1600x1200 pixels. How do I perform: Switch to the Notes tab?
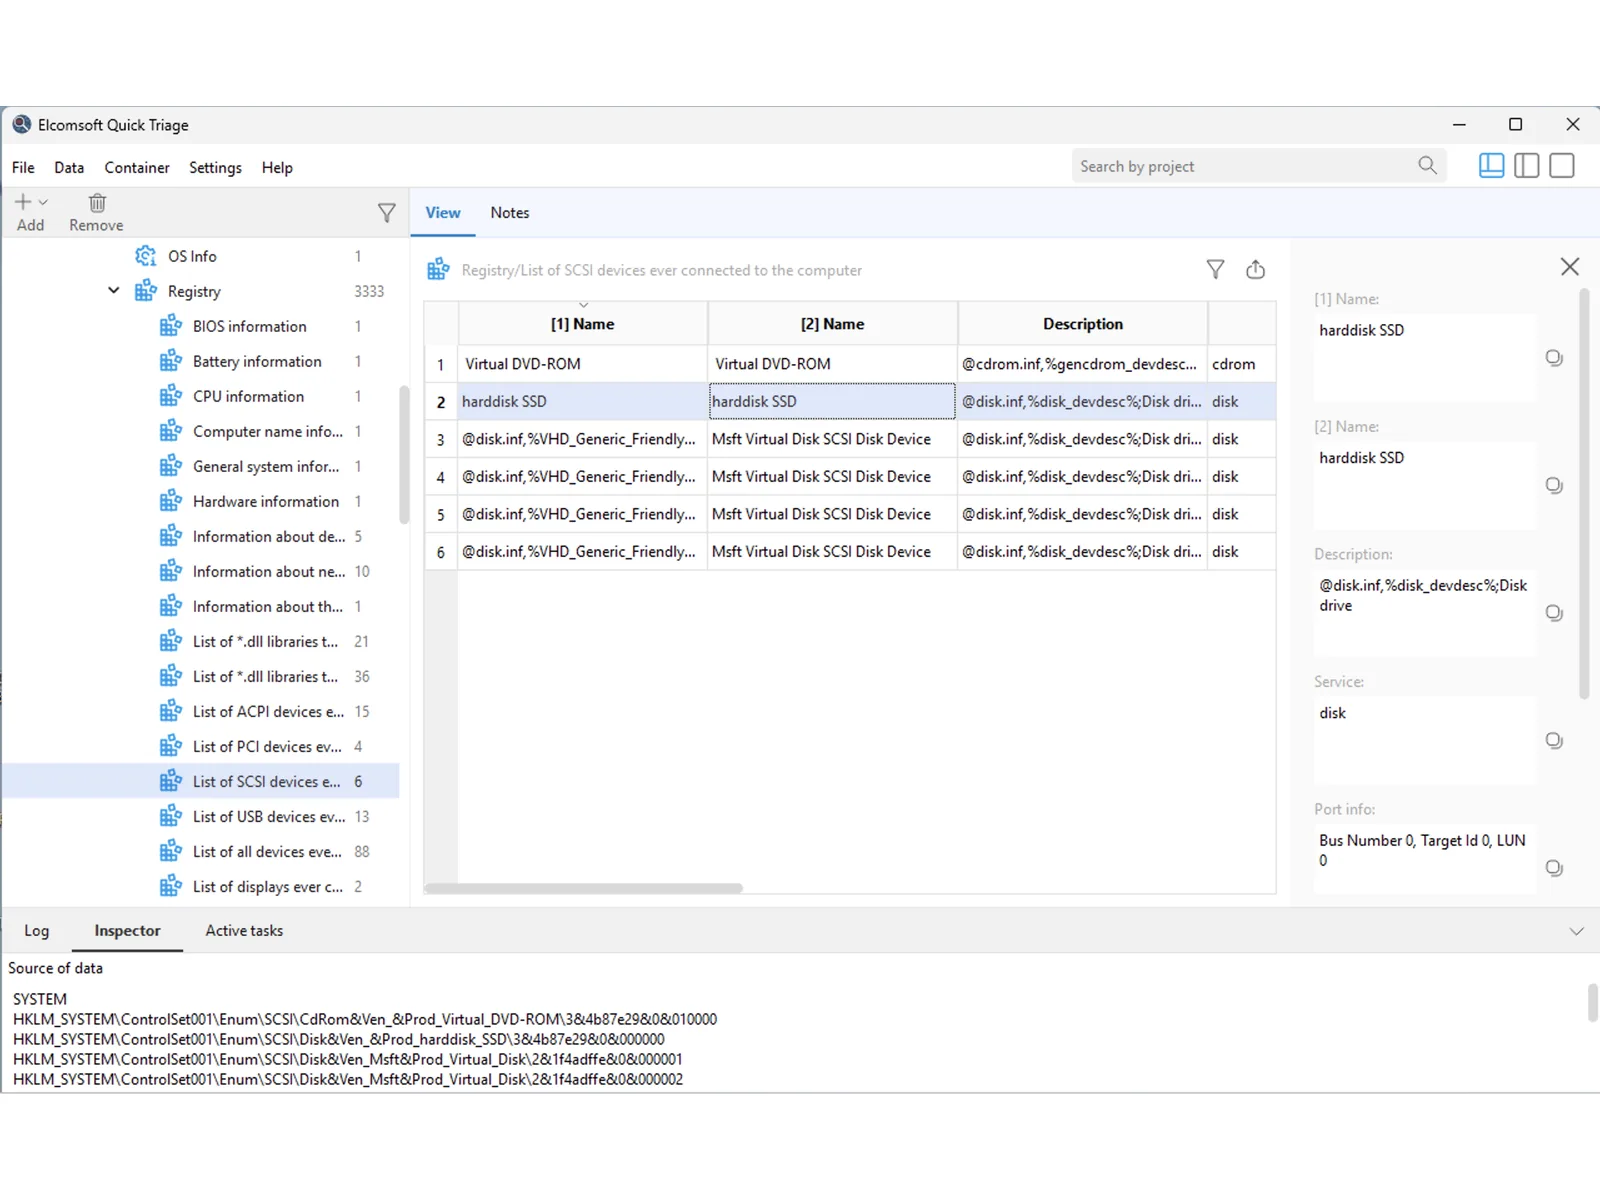tap(509, 213)
